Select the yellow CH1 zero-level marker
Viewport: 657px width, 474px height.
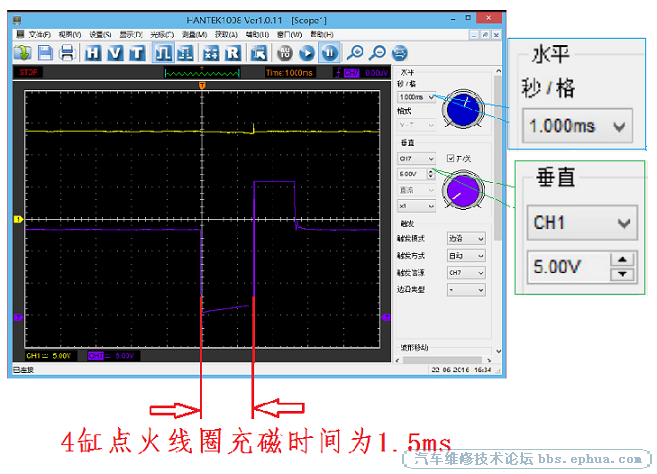(18, 219)
